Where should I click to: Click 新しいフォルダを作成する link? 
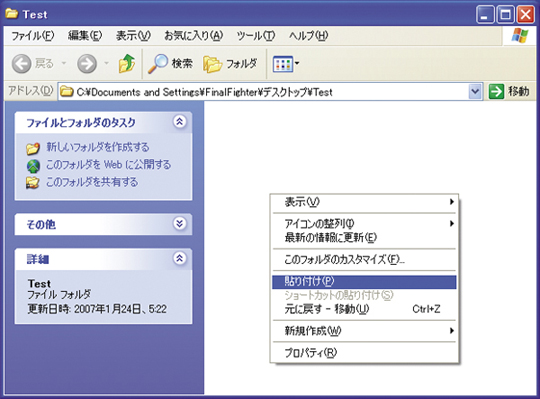(x=98, y=147)
